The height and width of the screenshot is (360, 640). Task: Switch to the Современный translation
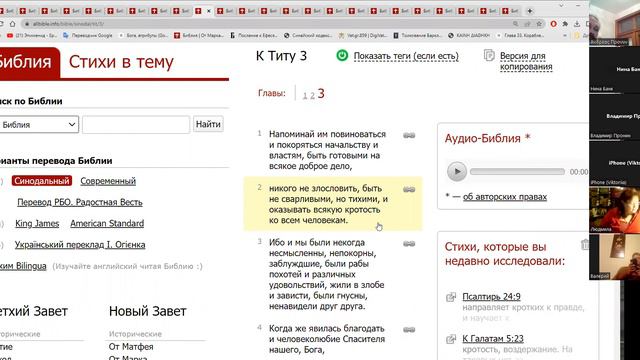point(108,181)
